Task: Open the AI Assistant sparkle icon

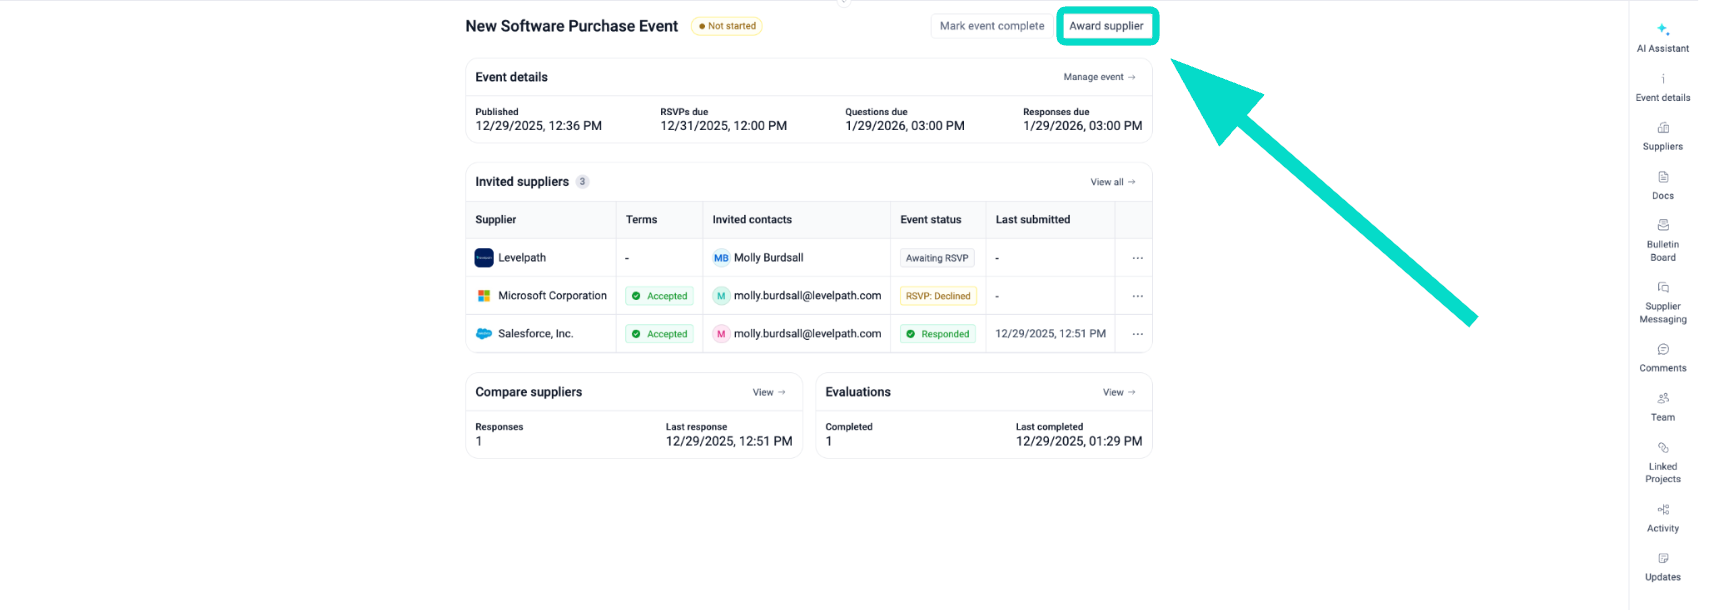Action: point(1662,30)
